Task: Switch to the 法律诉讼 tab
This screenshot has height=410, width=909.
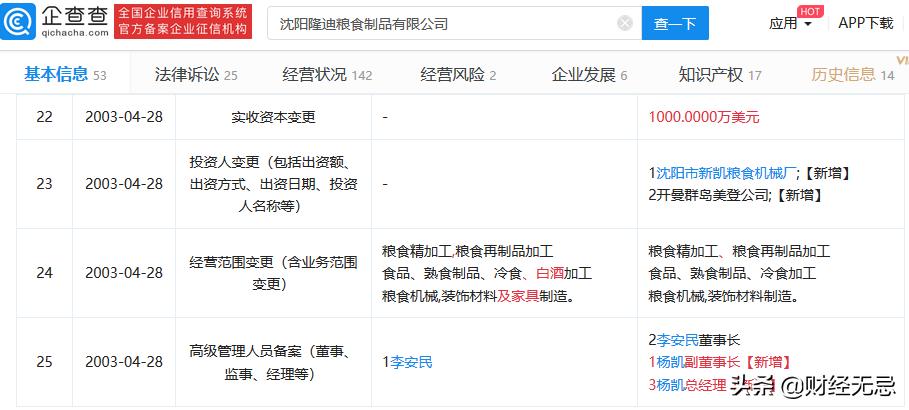Action: coord(196,75)
